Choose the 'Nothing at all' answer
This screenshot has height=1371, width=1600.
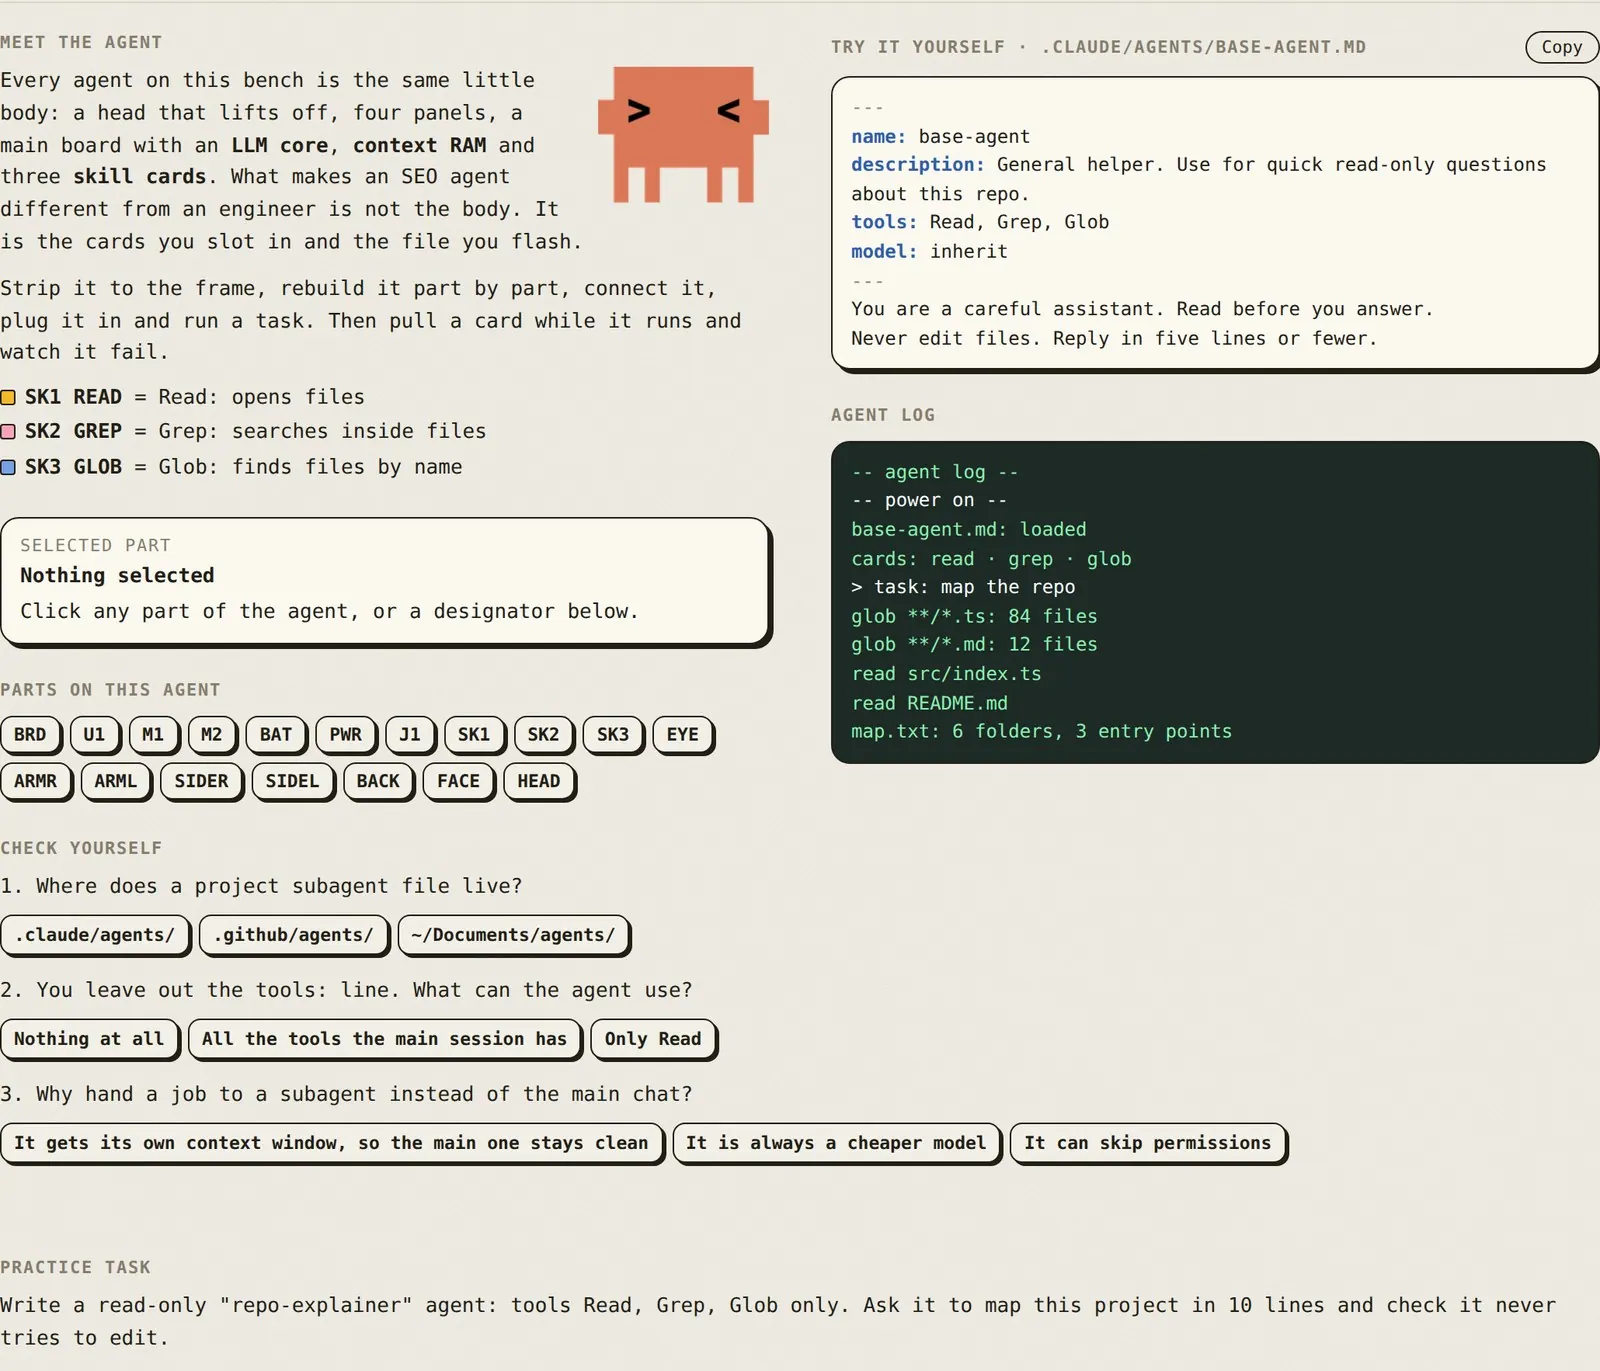point(89,1039)
